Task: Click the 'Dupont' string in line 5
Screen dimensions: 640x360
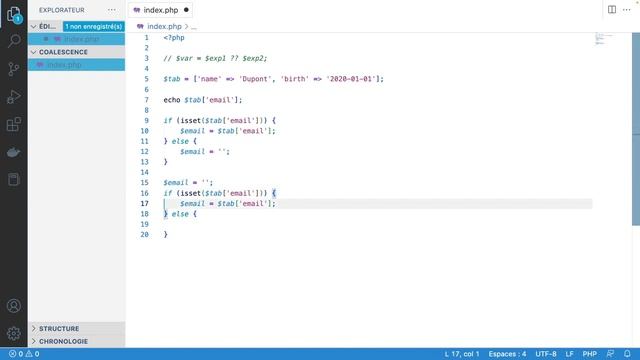Action: [x=255, y=79]
